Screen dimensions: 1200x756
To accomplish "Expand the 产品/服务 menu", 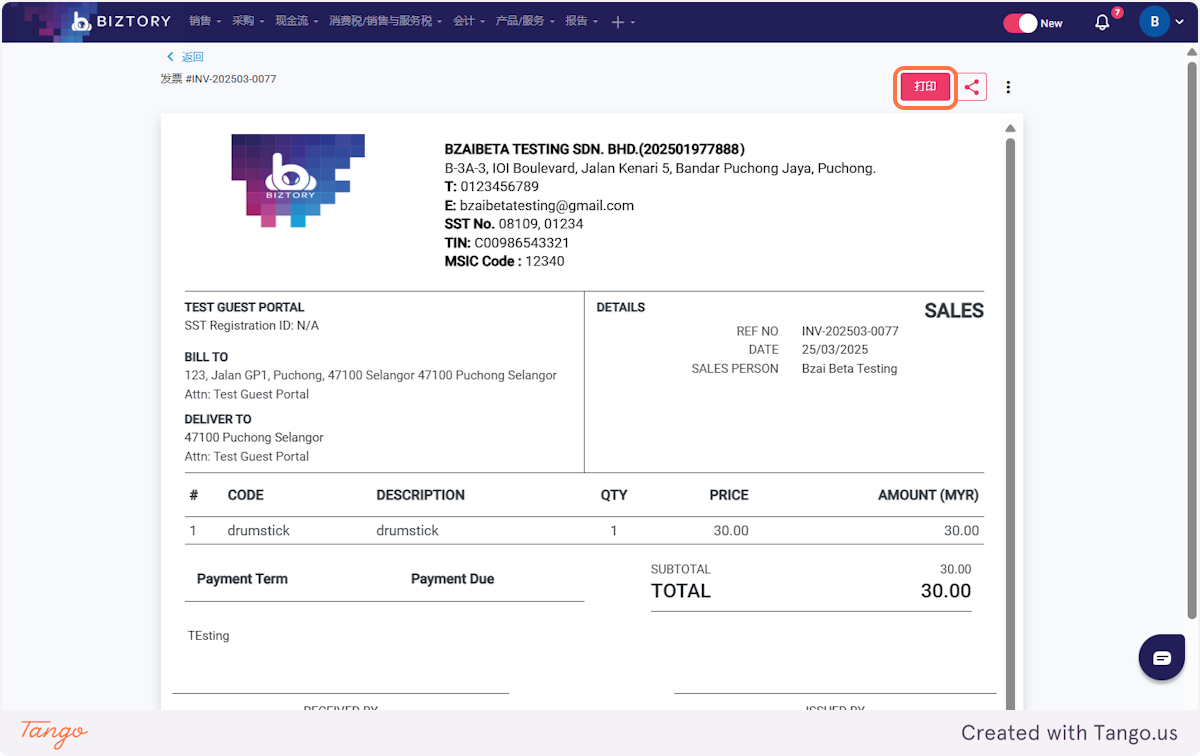I will pyautogui.click(x=525, y=21).
